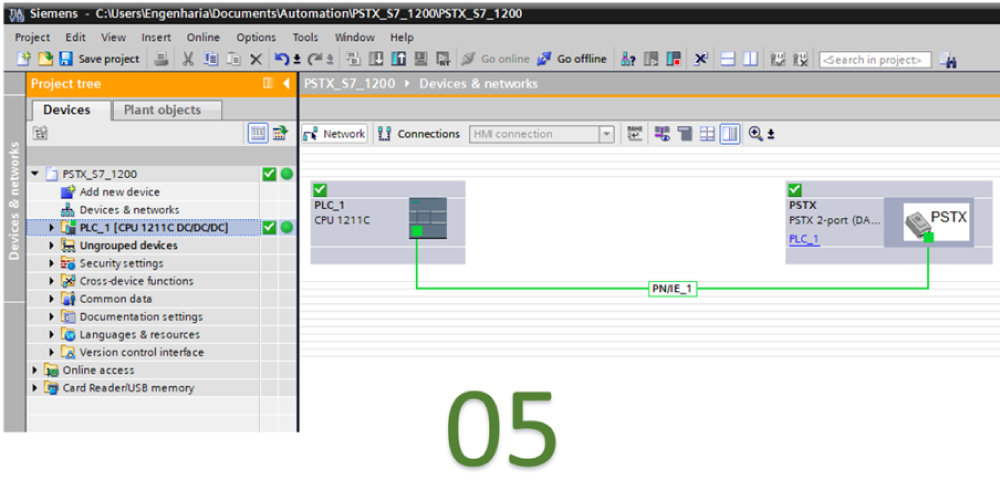The height and width of the screenshot is (490, 1000).
Task: Click the Undo arrow icon
Action: click(283, 59)
